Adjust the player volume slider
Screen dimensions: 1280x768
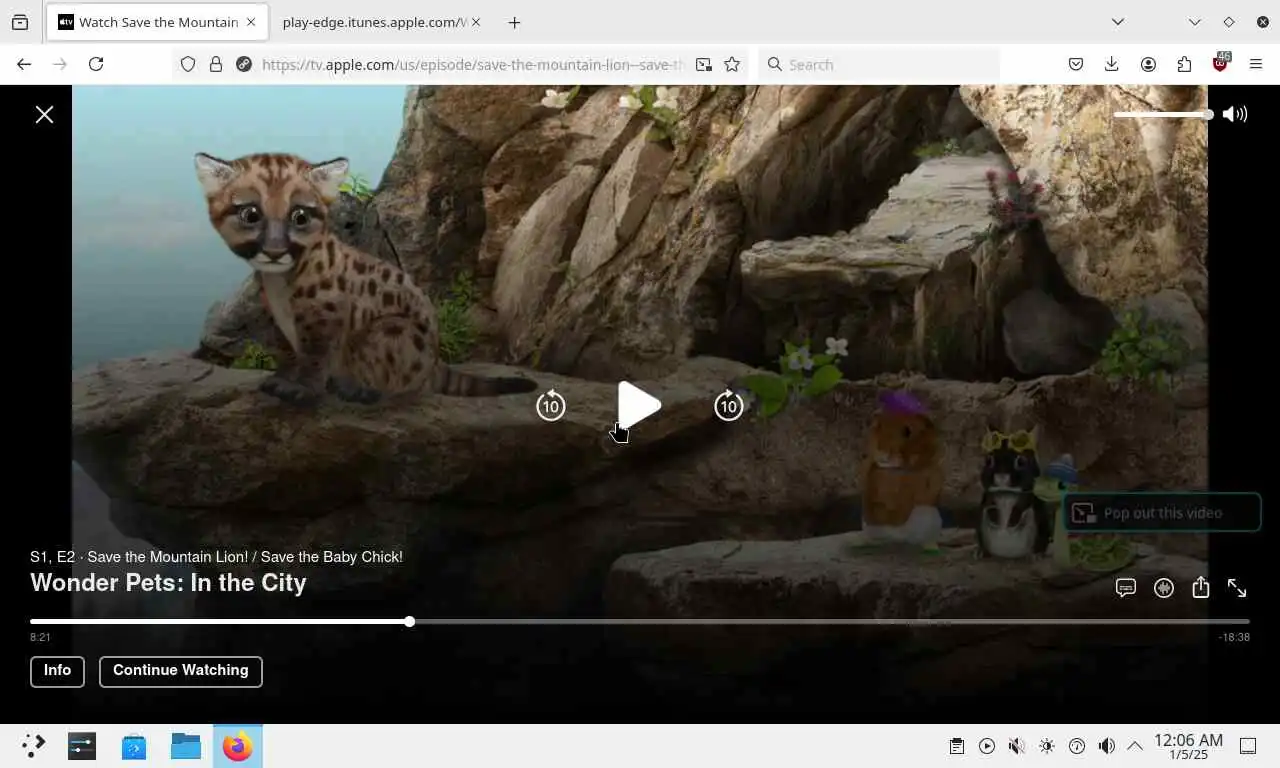point(1163,115)
